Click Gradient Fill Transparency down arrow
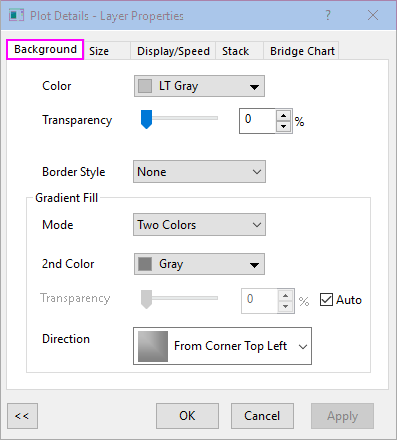The image size is (397, 440). pos(286,306)
